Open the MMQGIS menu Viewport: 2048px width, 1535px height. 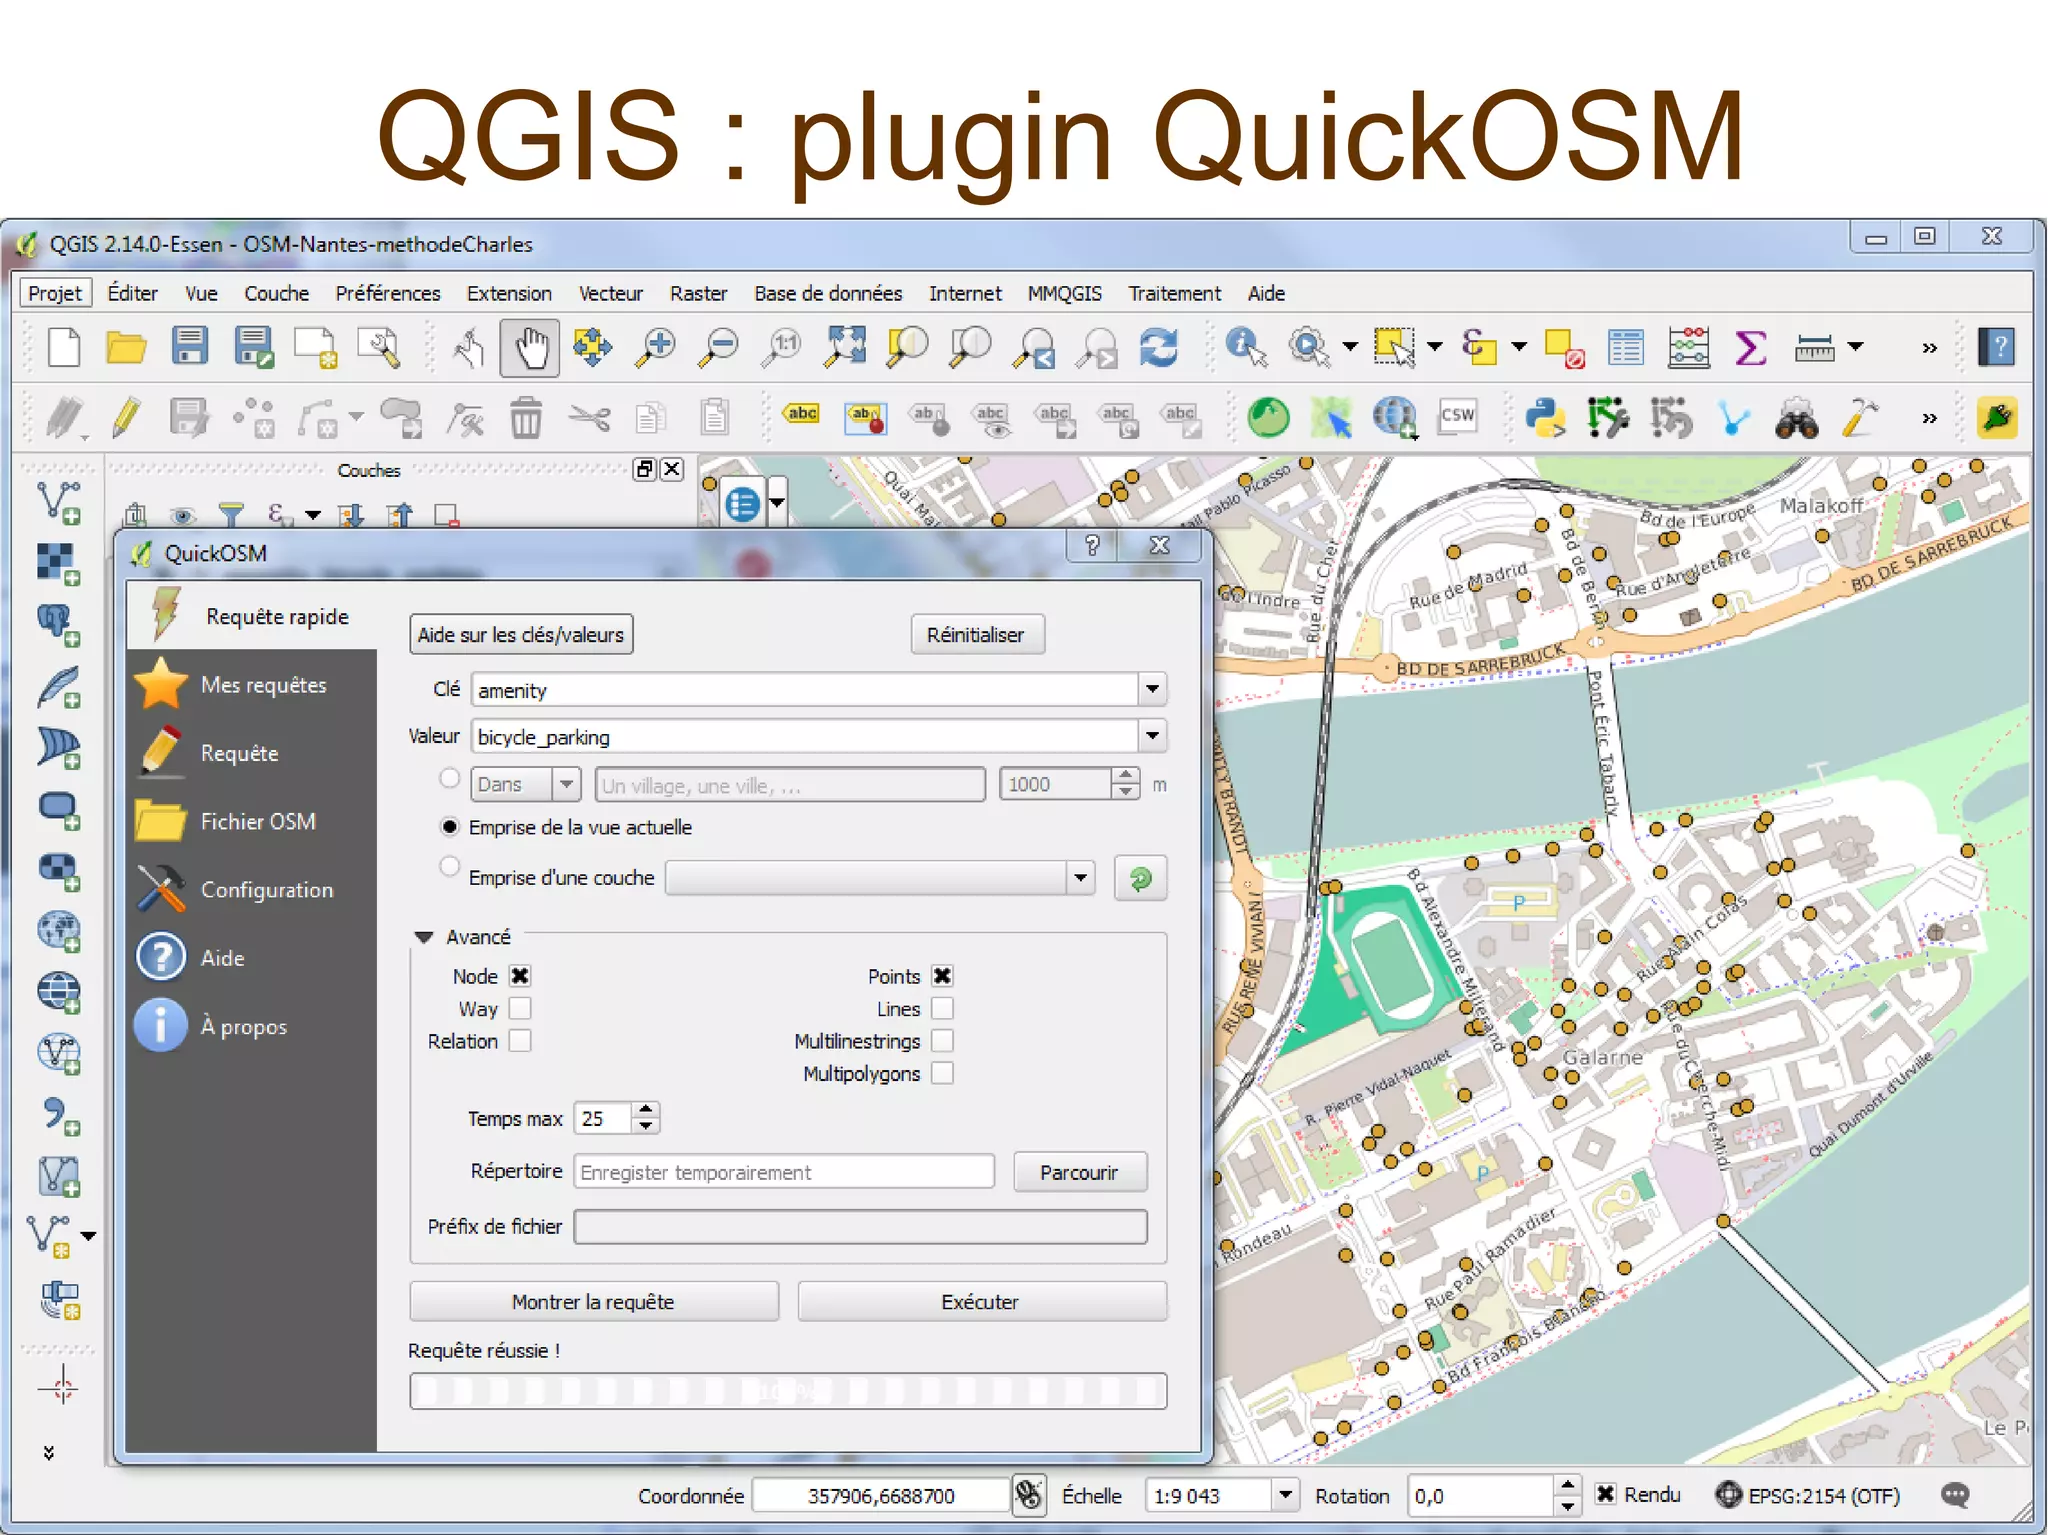coord(1065,293)
